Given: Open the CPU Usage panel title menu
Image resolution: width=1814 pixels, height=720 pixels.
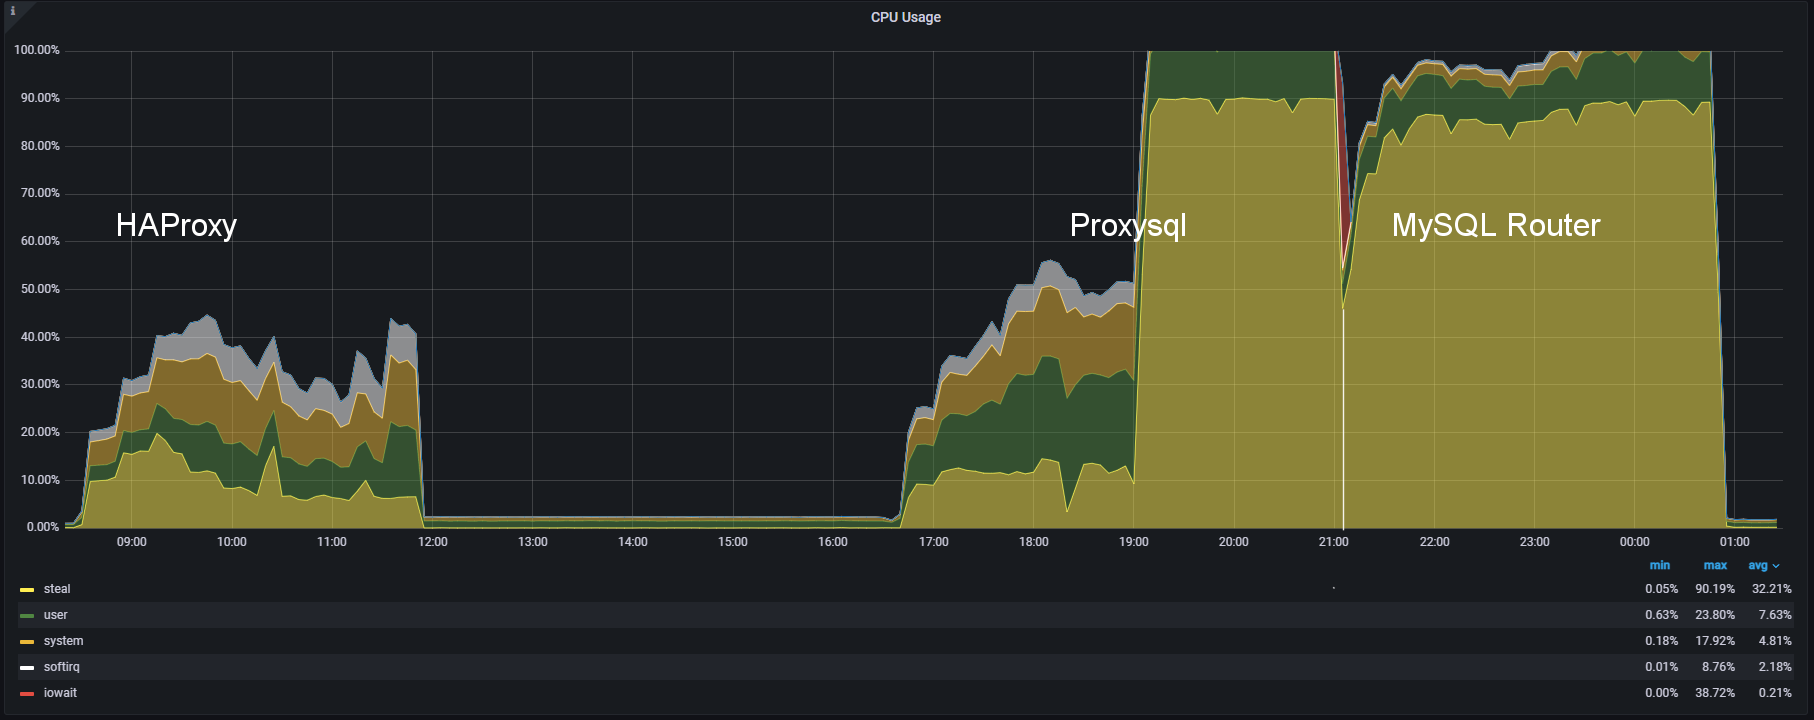Looking at the screenshot, I should 905,17.
